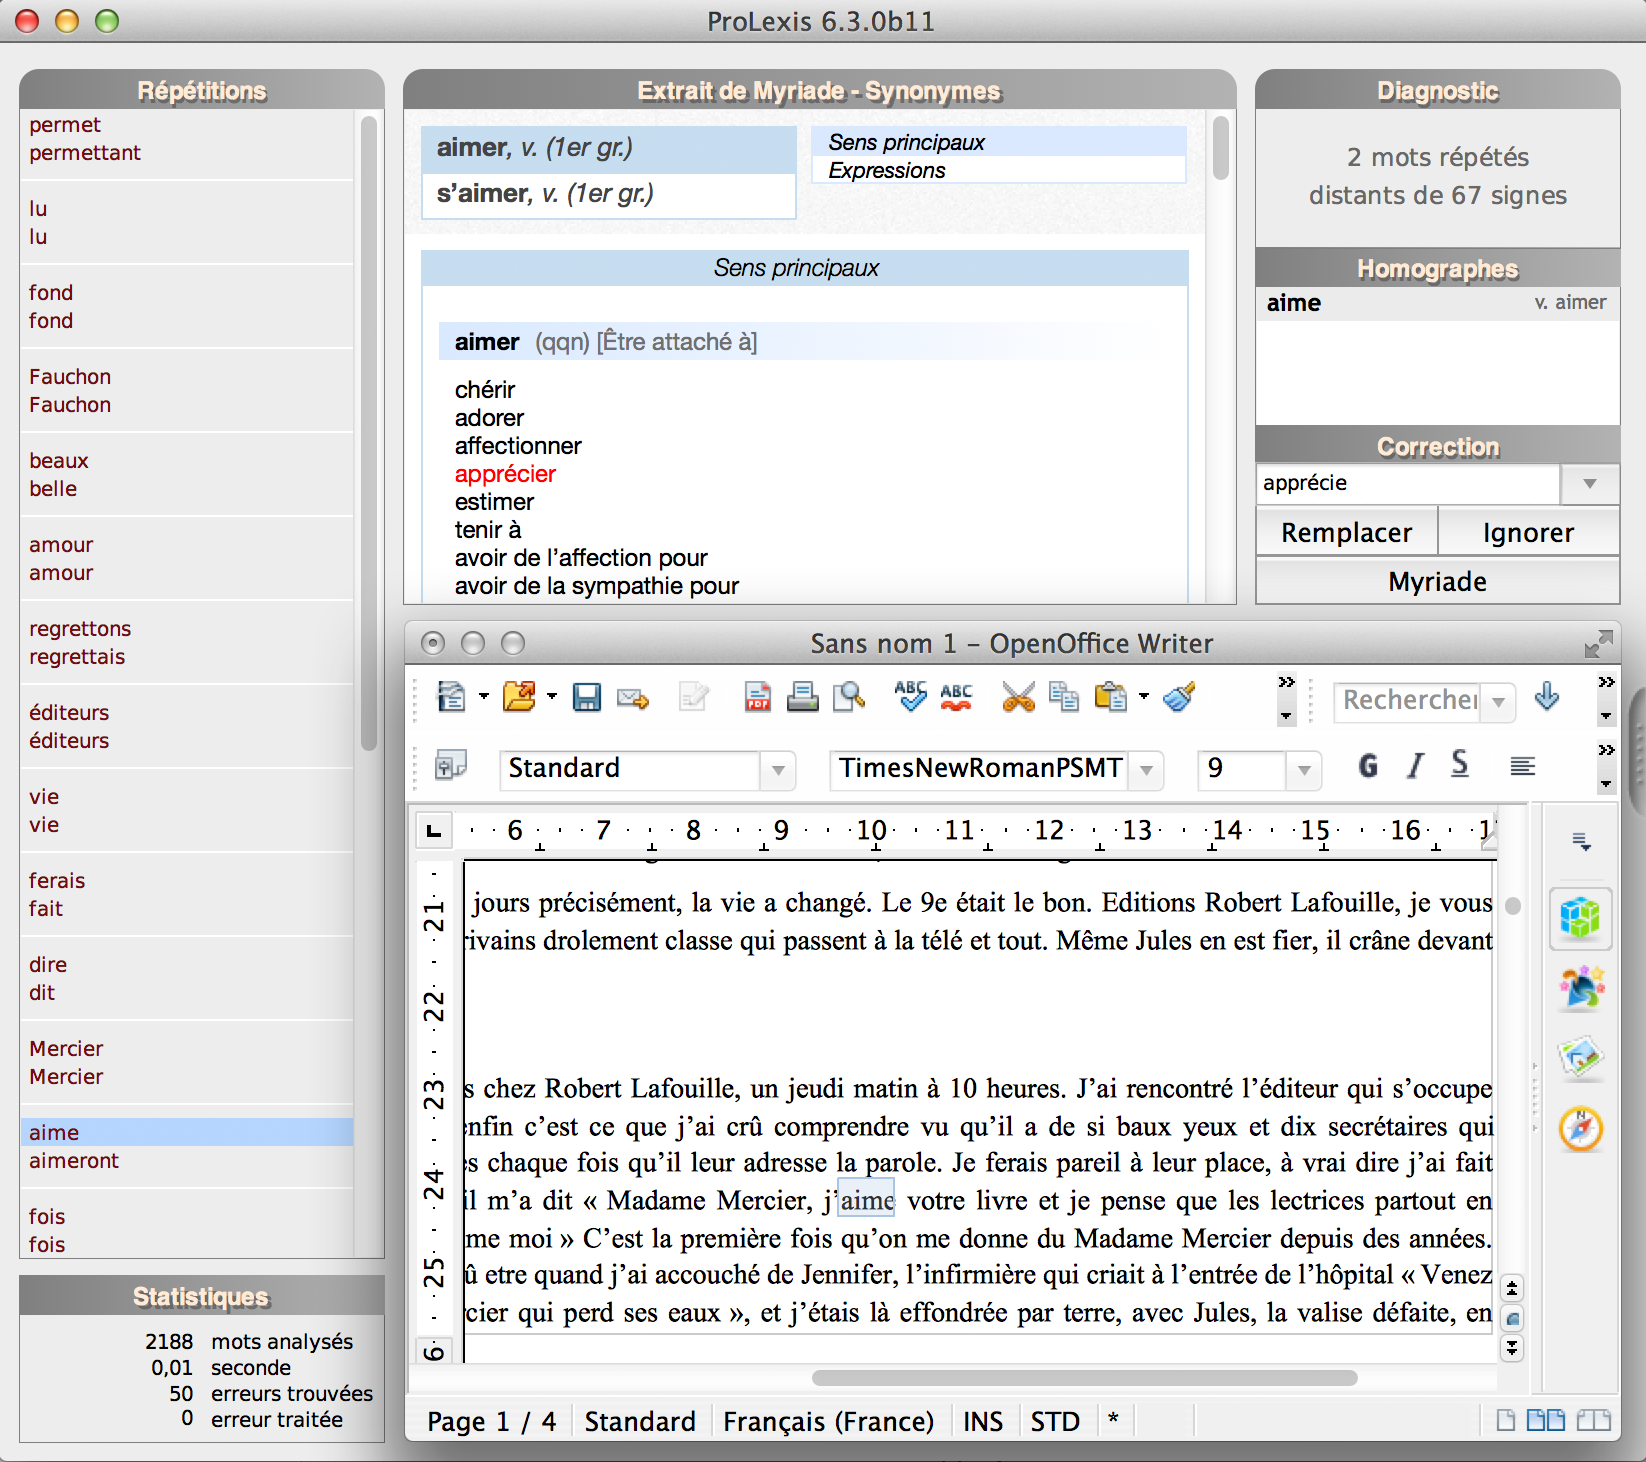The width and height of the screenshot is (1646, 1462).
Task: Select 'Expressions' section
Action: (998, 170)
